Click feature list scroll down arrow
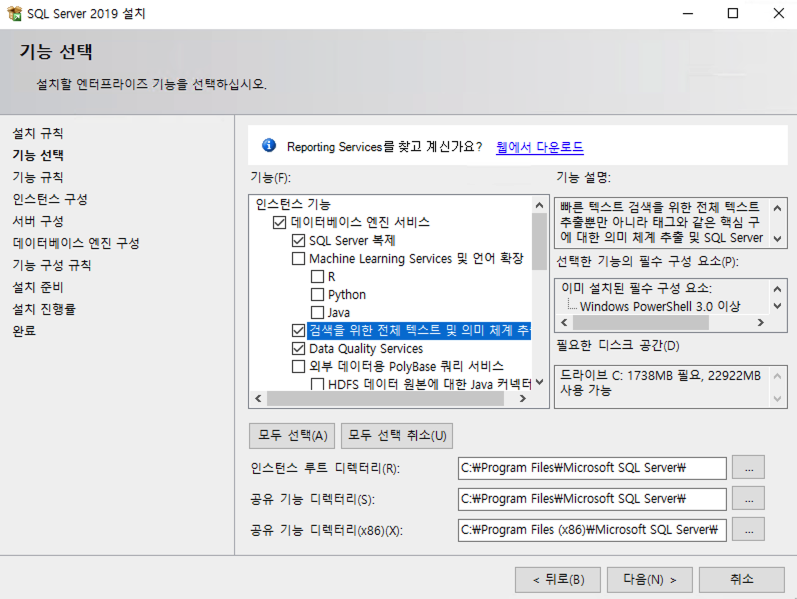797x599 pixels. tap(539, 382)
